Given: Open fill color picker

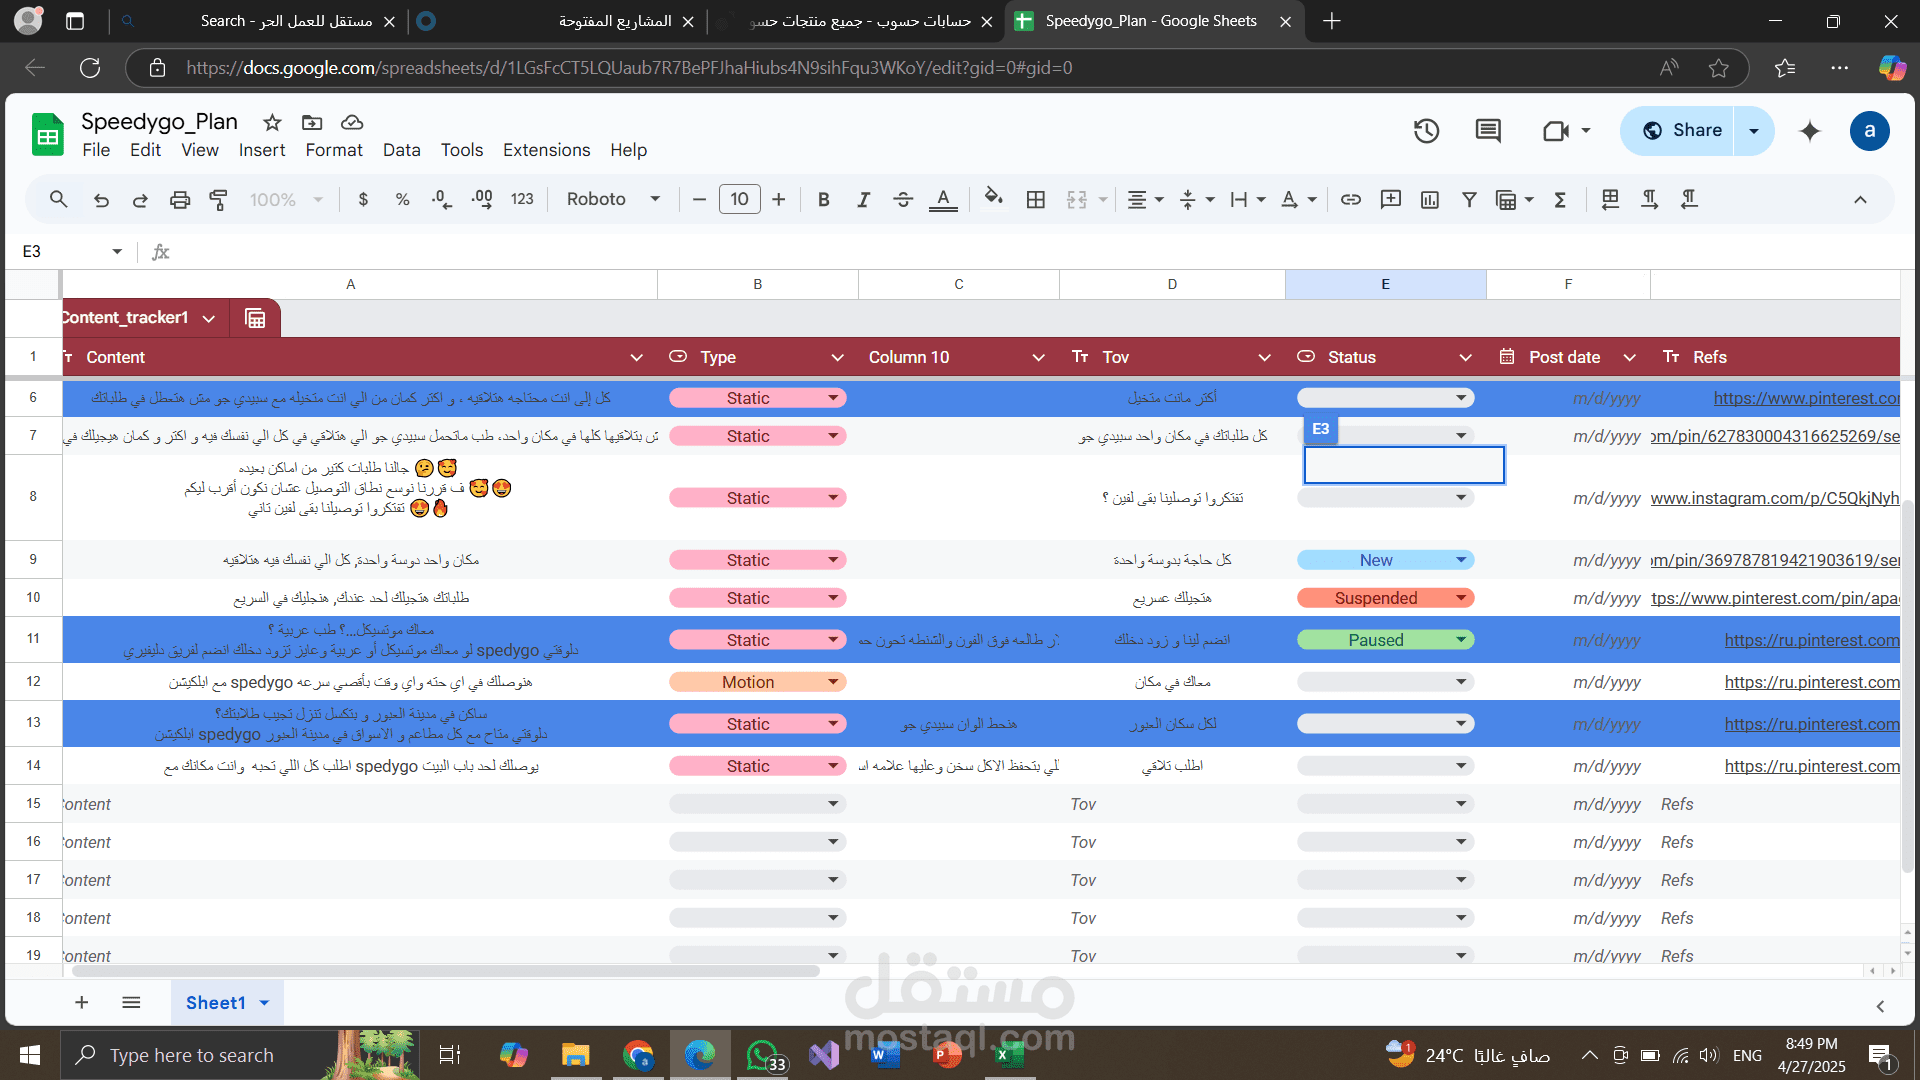Looking at the screenshot, I should click(993, 197).
